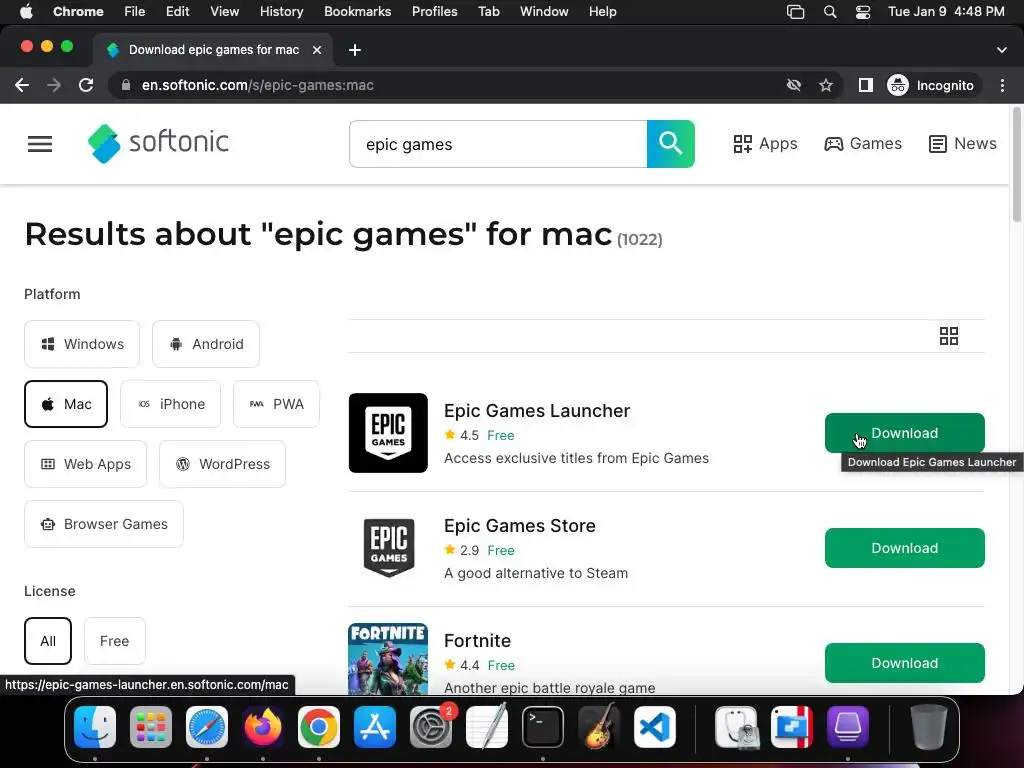The image size is (1024, 768).
Task: Open the Profiles menu
Action: pos(434,11)
